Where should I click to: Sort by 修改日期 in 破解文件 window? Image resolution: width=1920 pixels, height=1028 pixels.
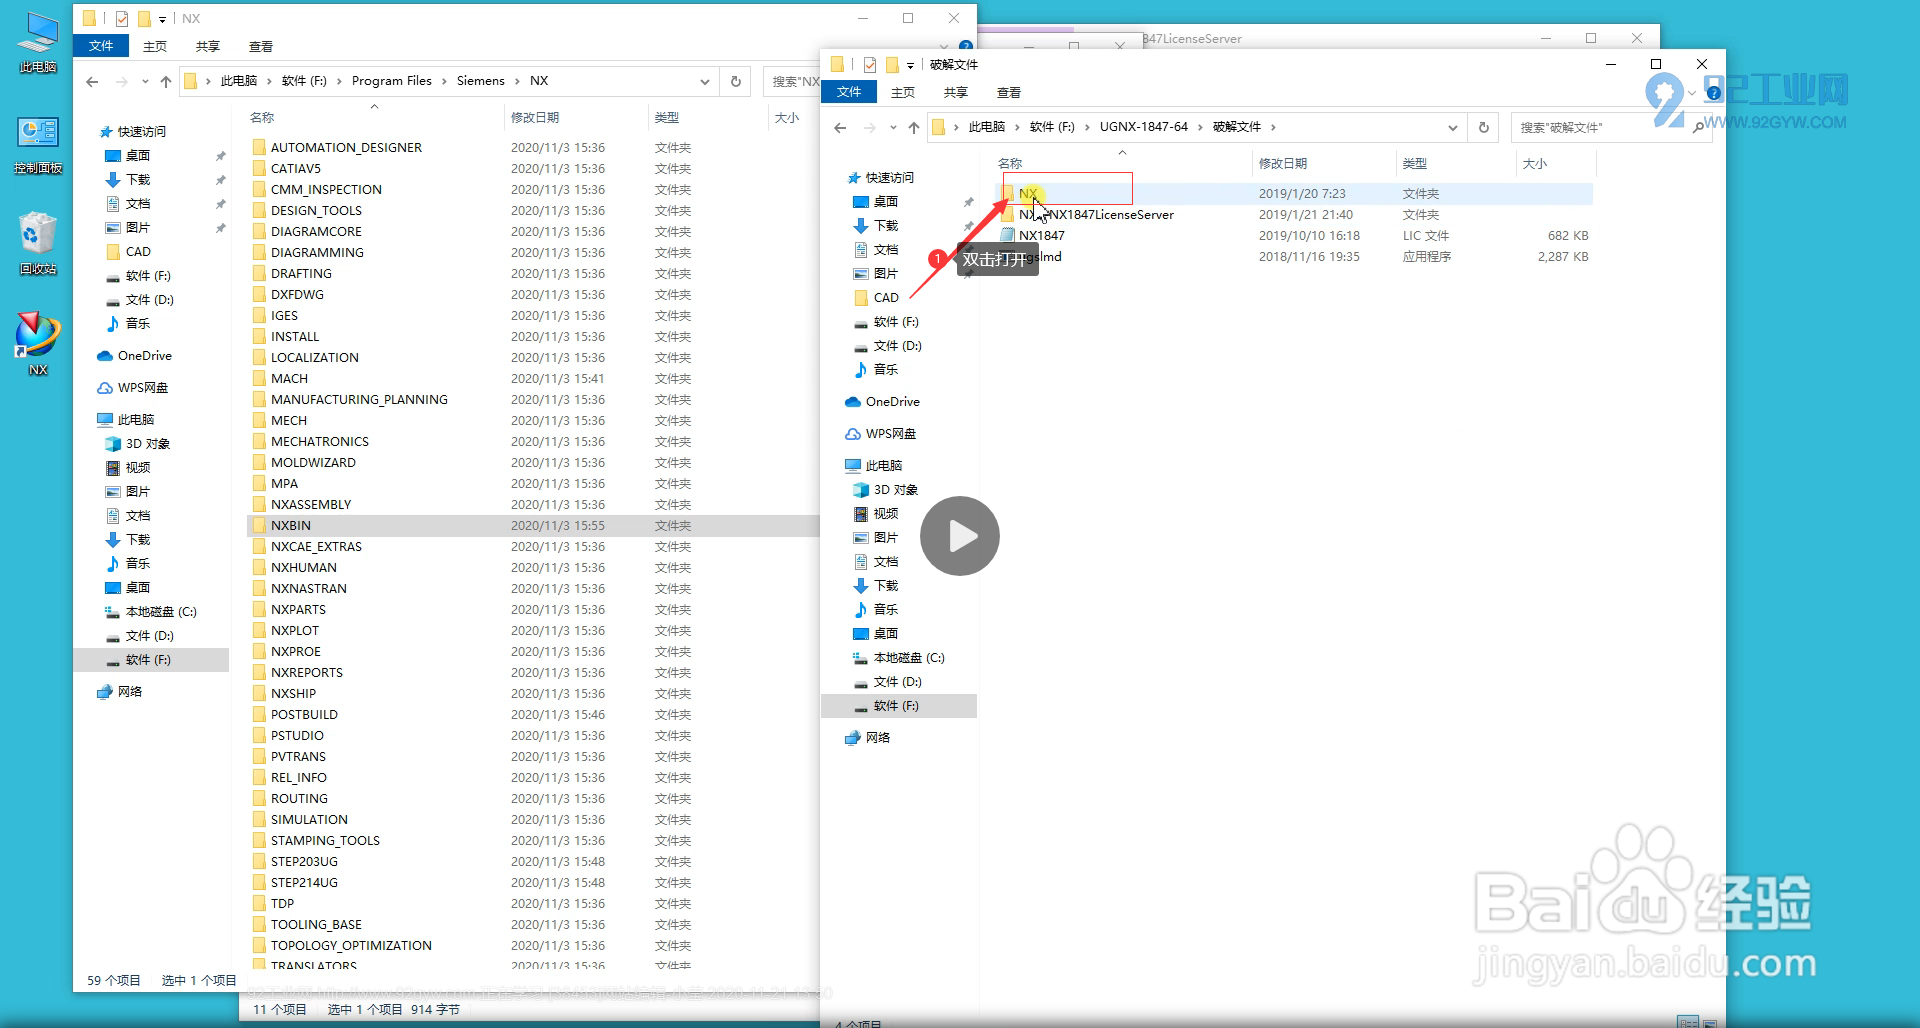(x=1283, y=163)
